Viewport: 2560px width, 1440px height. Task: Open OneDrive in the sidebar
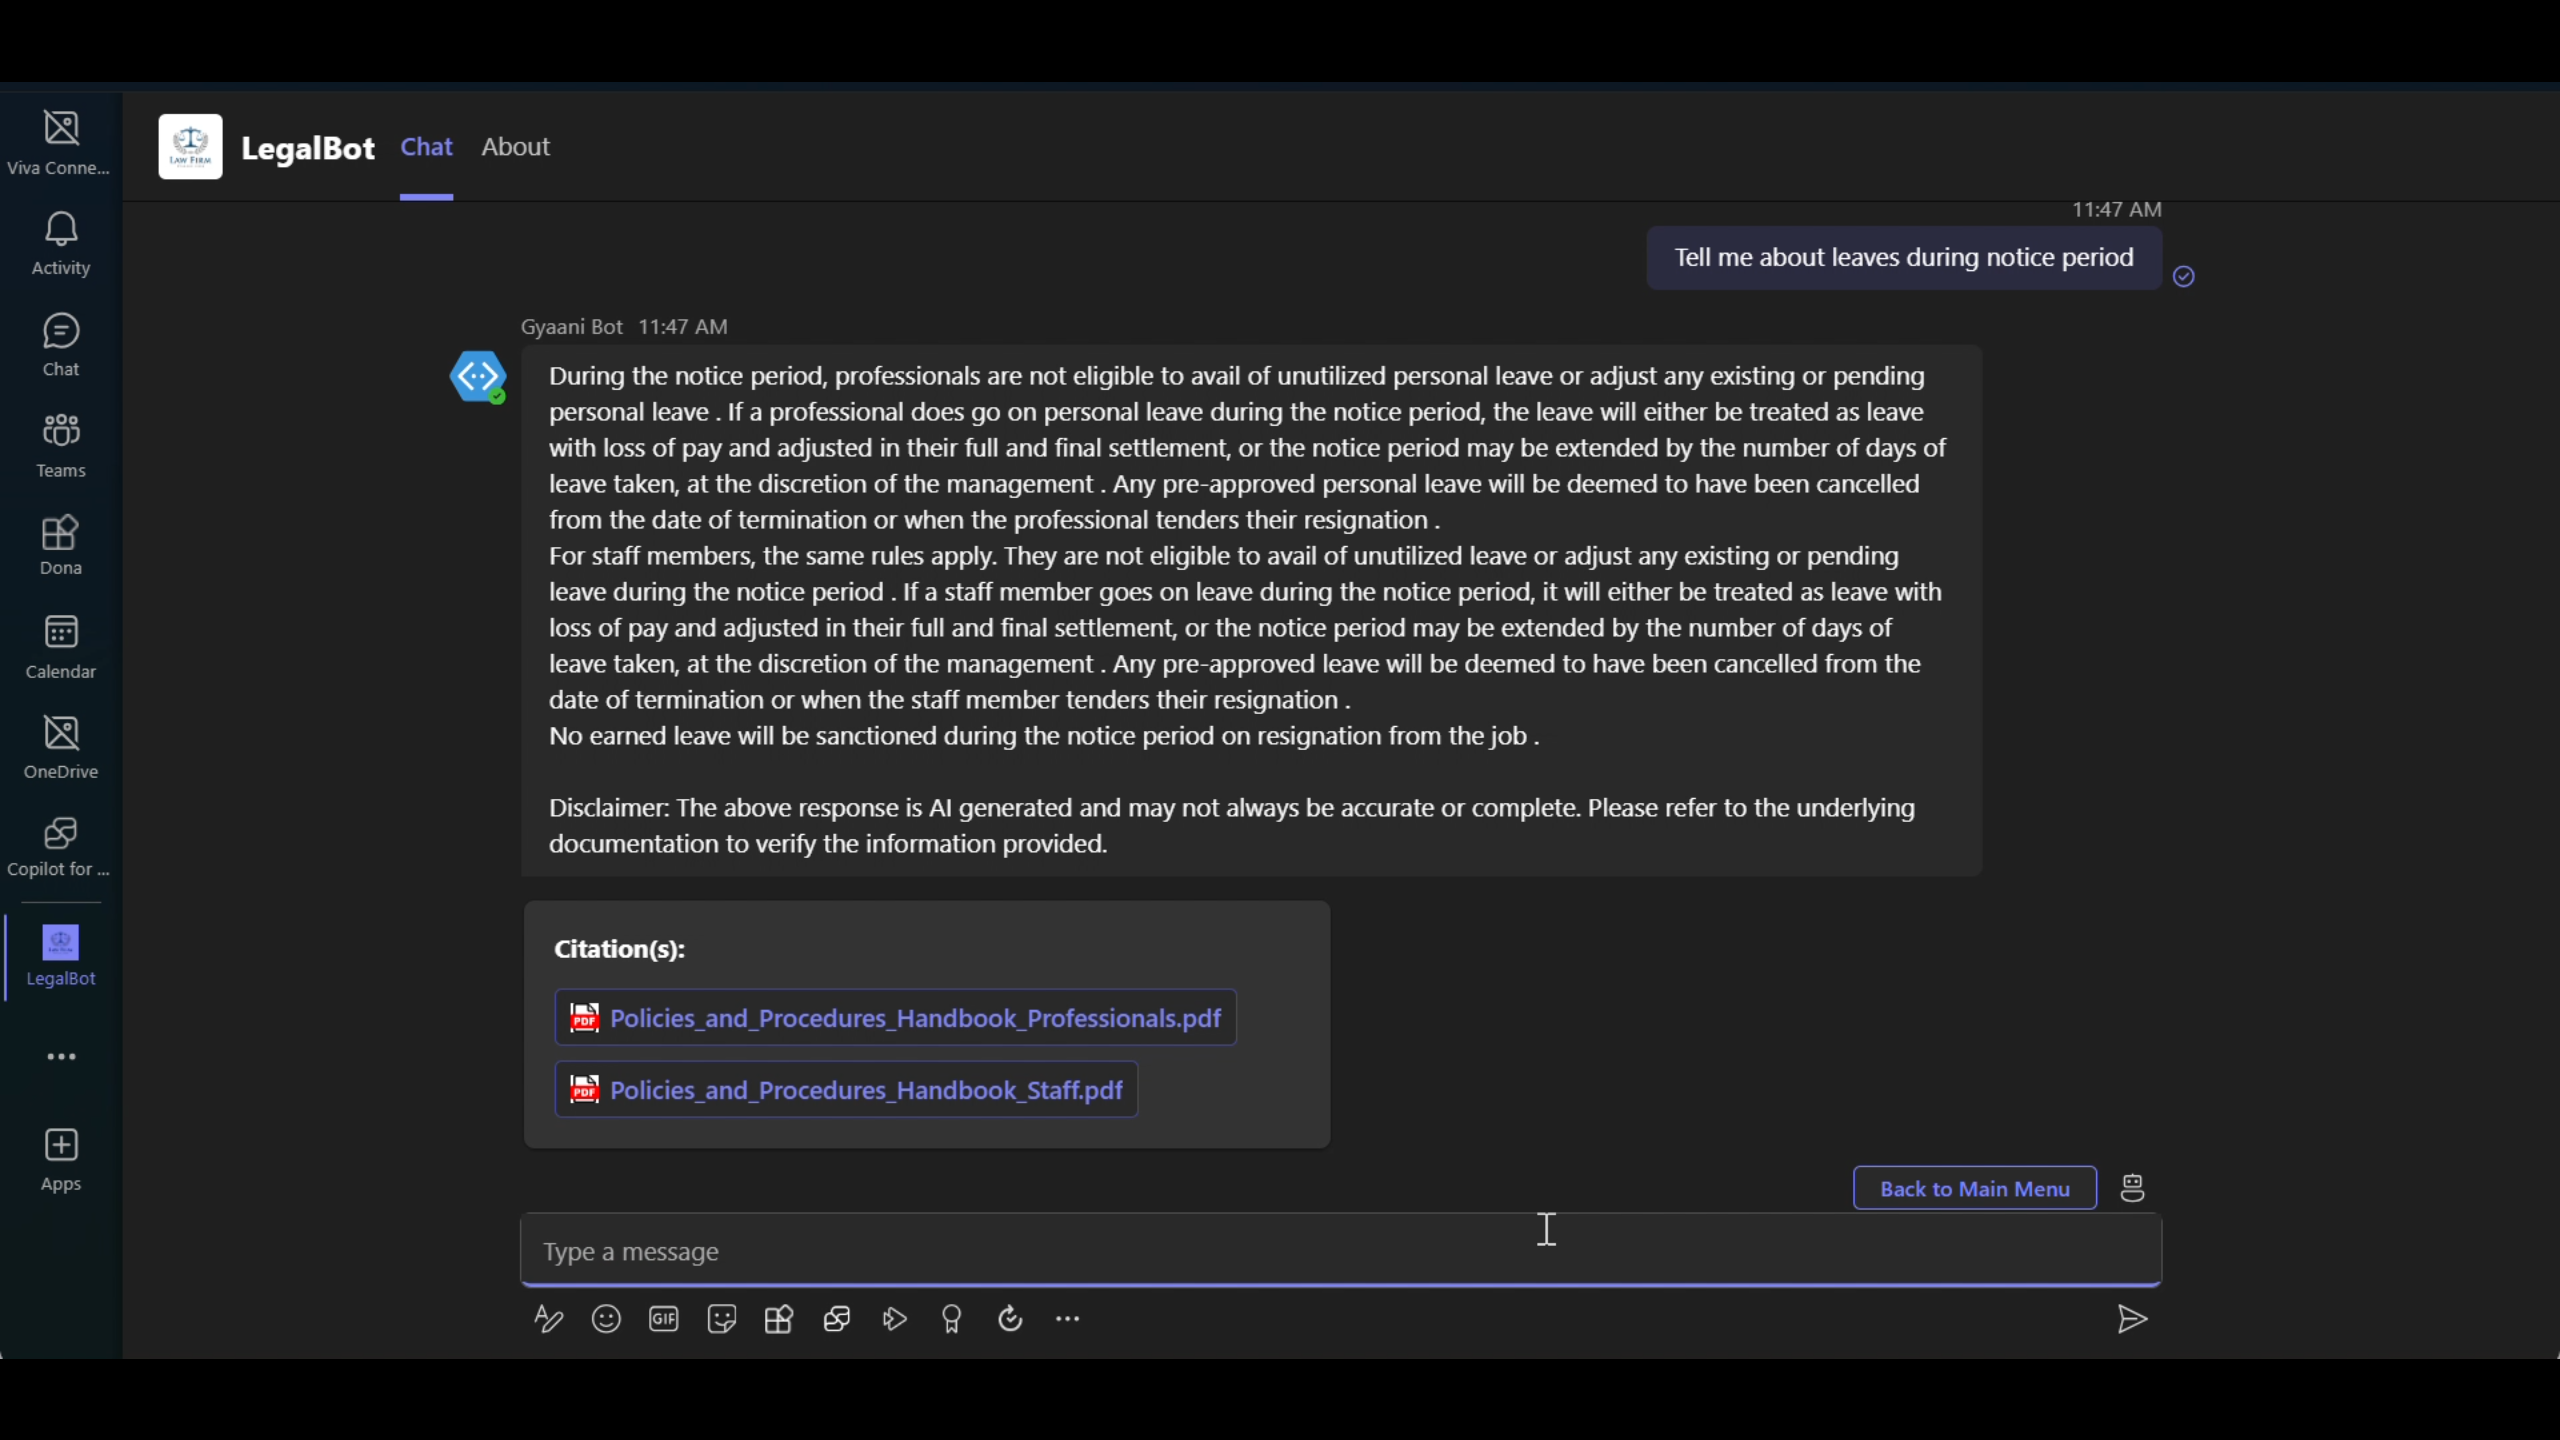(60, 747)
